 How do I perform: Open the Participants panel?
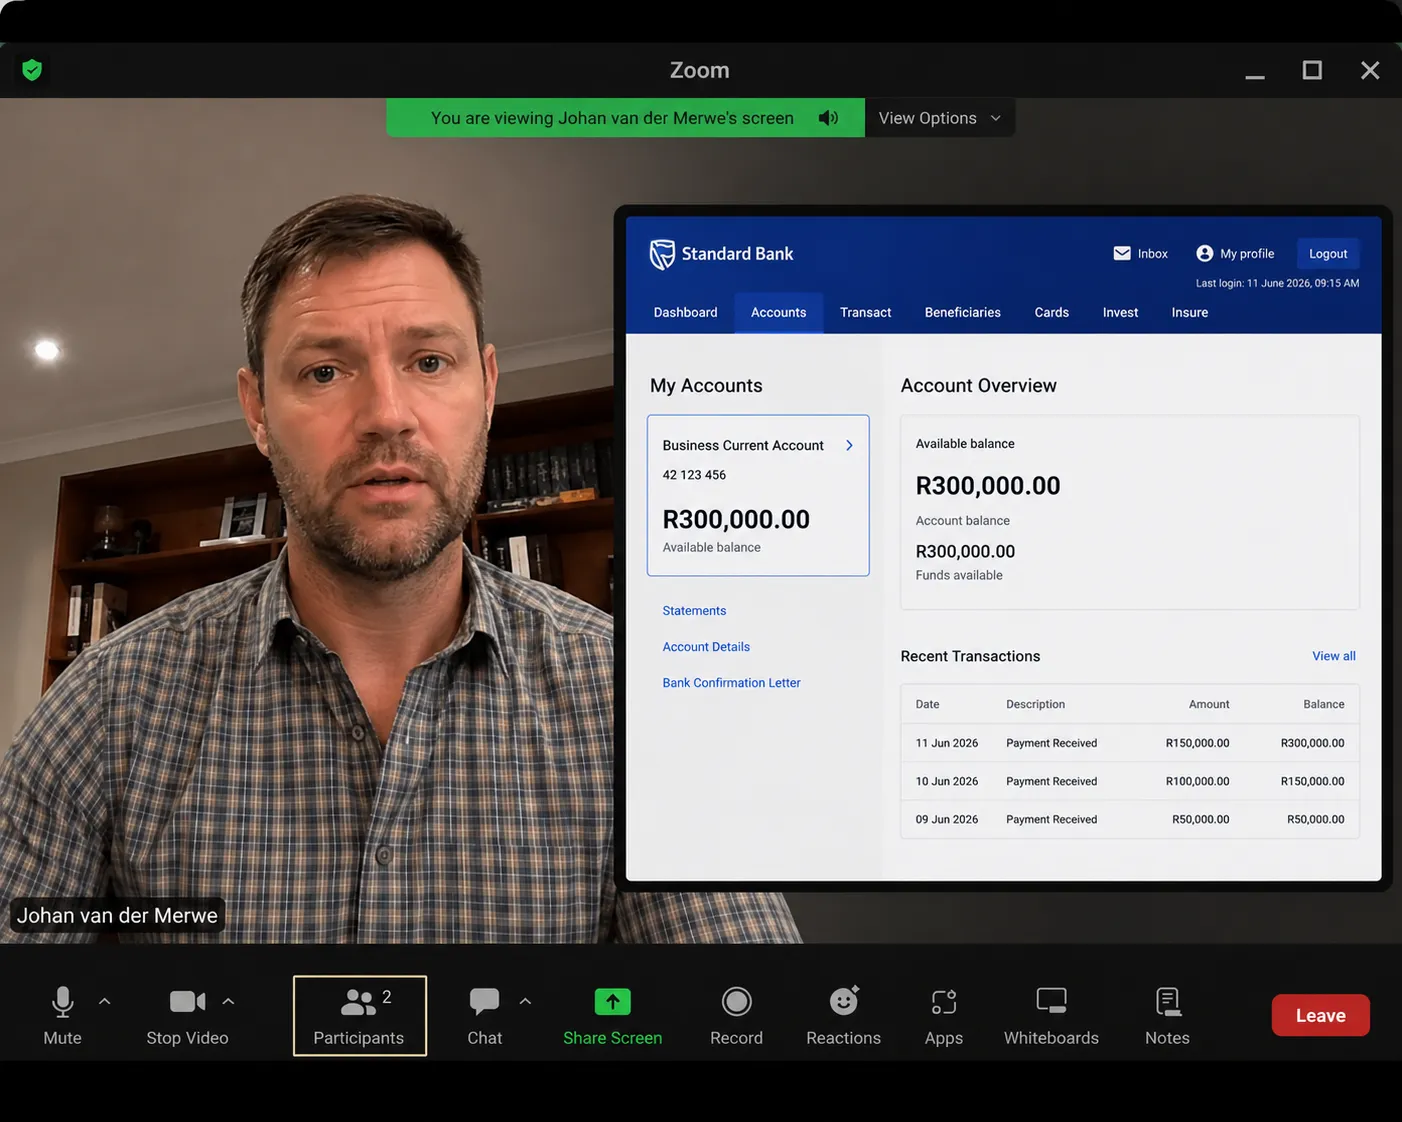(x=360, y=1015)
